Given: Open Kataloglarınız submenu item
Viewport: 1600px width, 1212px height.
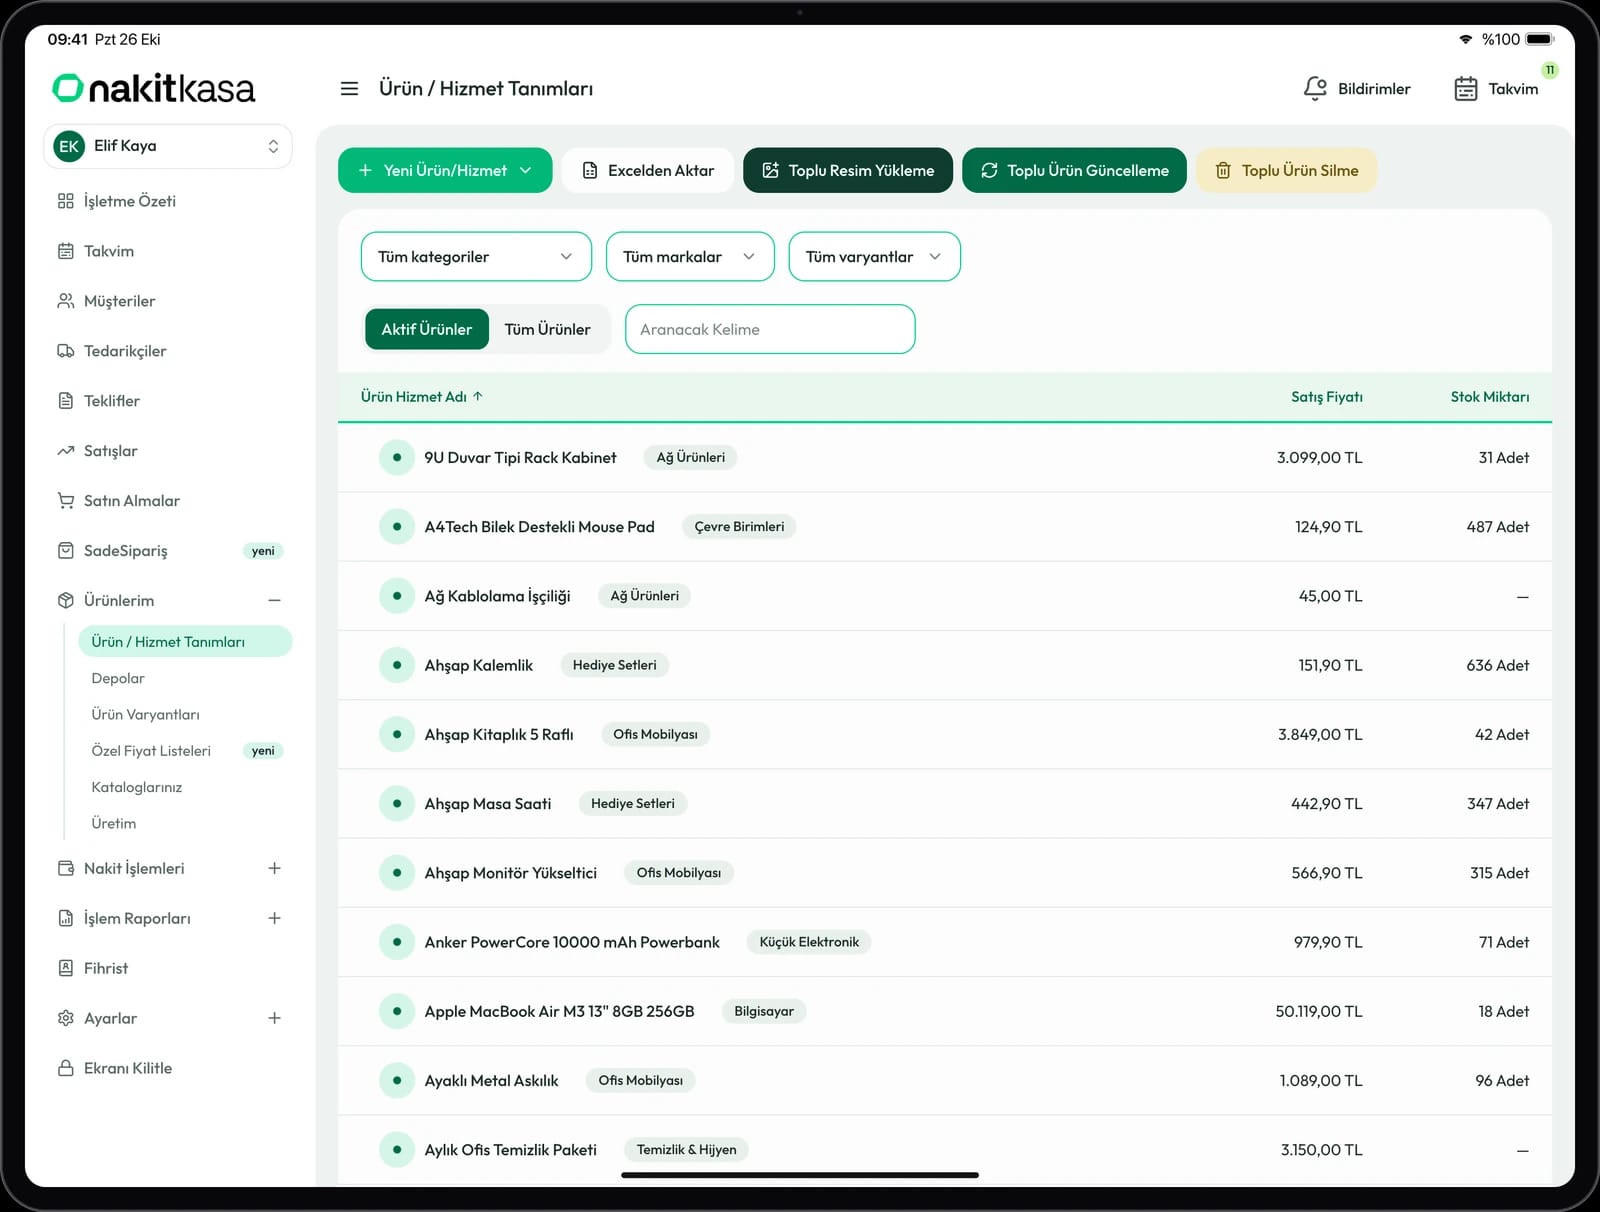Looking at the screenshot, I should pyautogui.click(x=137, y=787).
